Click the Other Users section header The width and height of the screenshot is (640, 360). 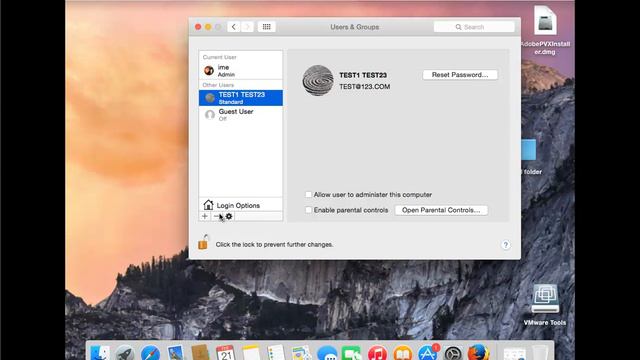[x=218, y=85]
